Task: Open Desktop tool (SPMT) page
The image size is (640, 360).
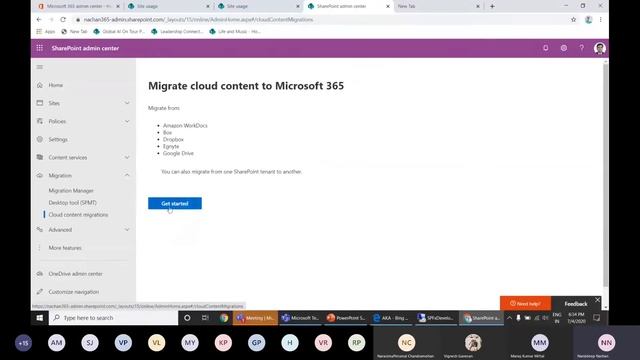Action: coord(73,203)
